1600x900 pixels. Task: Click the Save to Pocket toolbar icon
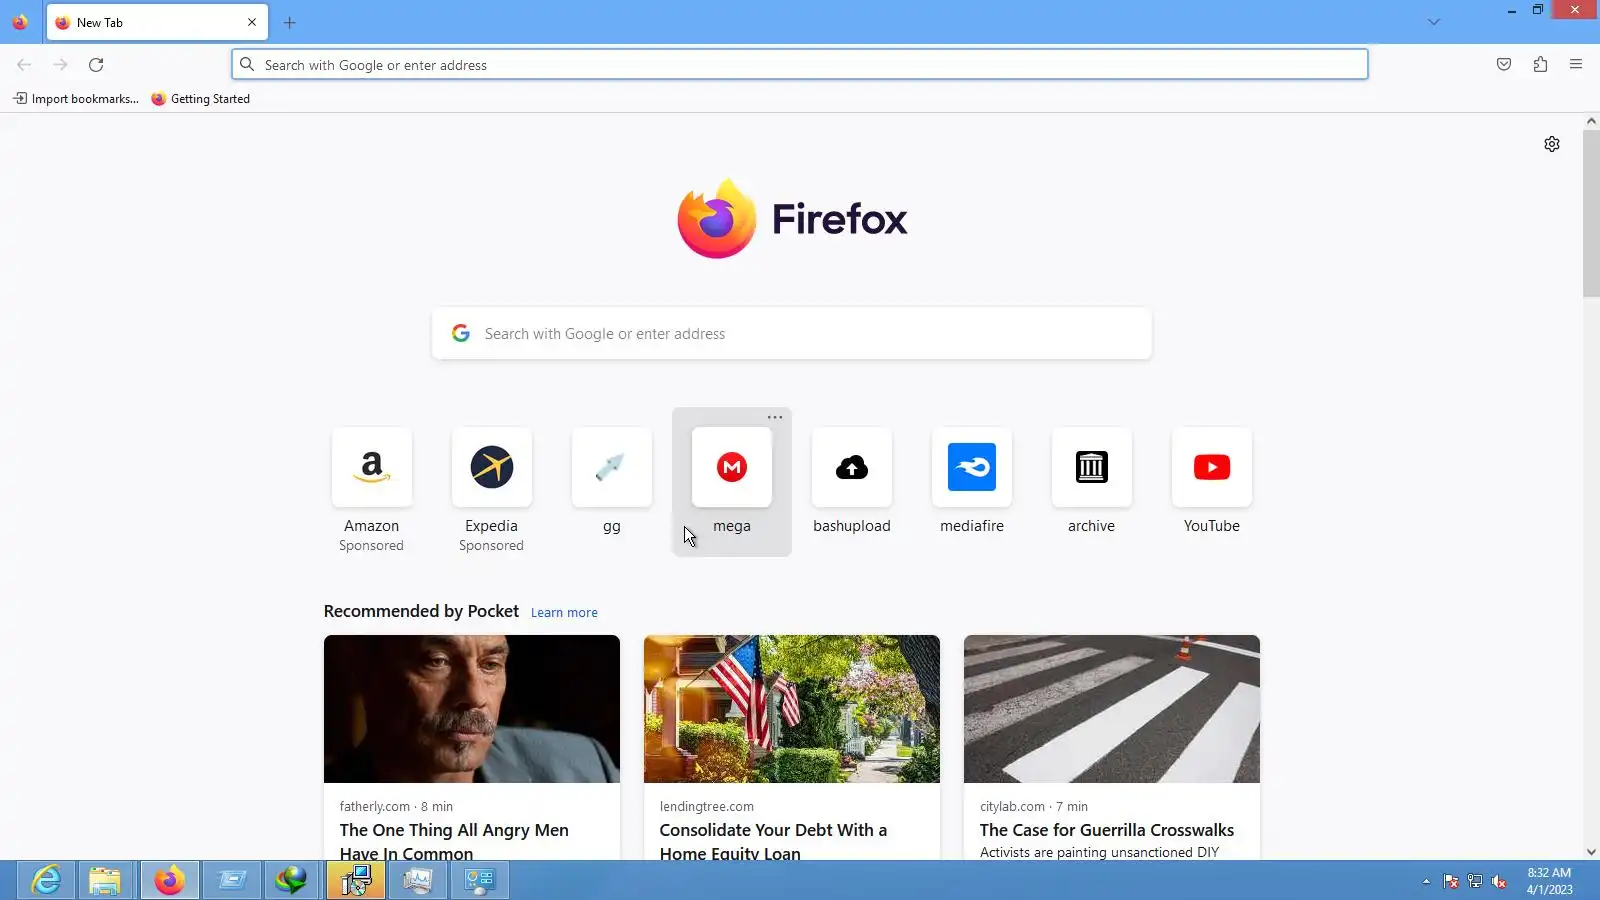(1504, 65)
